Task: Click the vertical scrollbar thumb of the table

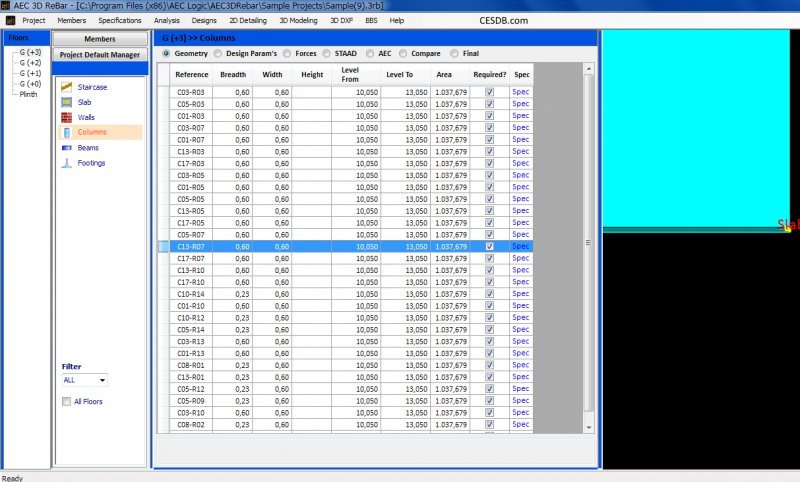Action: coord(589,243)
